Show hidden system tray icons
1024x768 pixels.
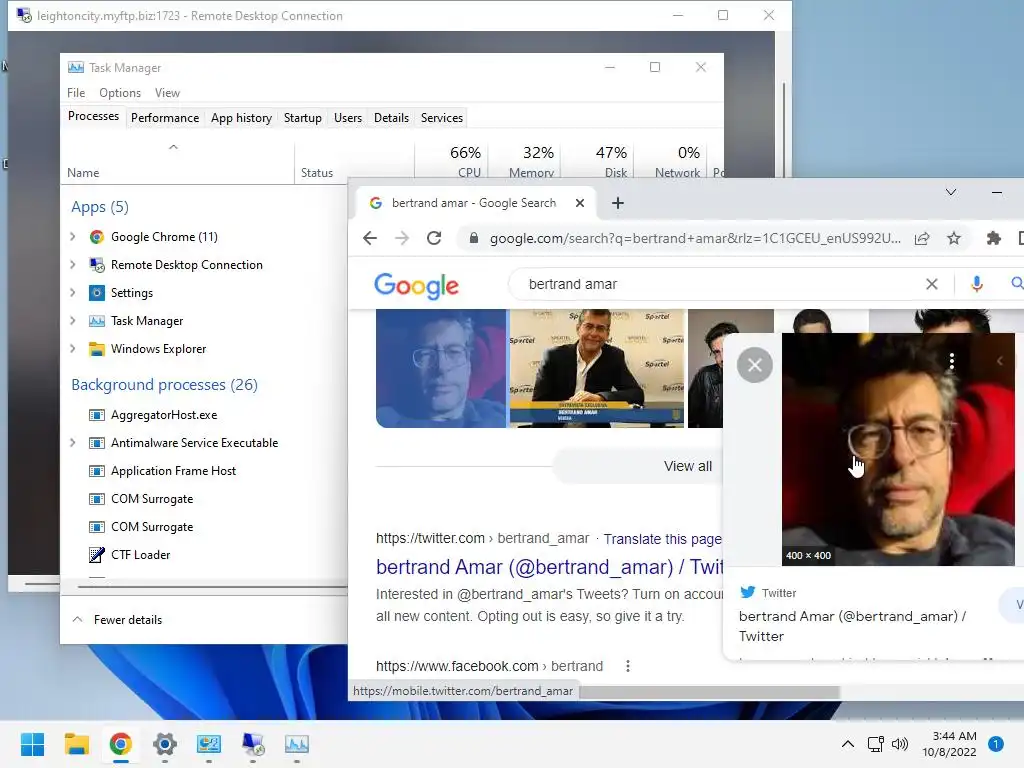pyautogui.click(x=848, y=744)
